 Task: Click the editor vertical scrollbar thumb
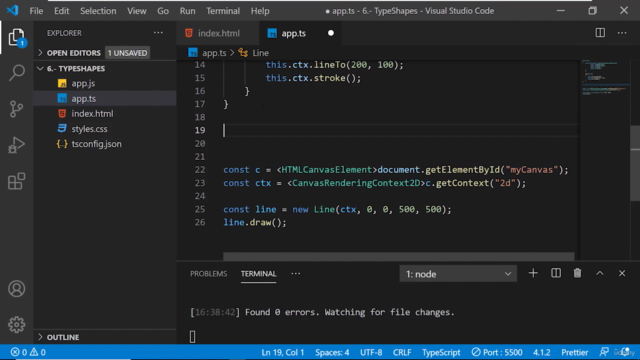pyautogui.click(x=635, y=163)
